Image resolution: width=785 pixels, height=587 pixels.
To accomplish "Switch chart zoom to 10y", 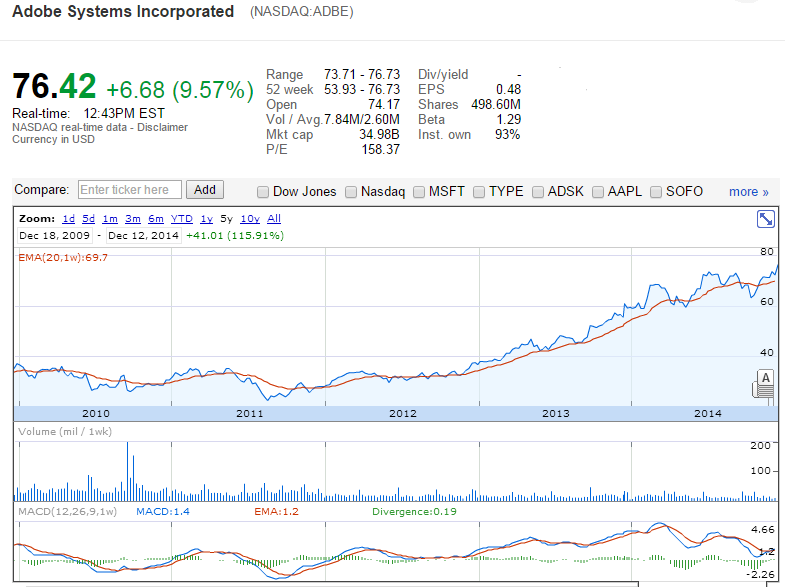I will [250, 219].
